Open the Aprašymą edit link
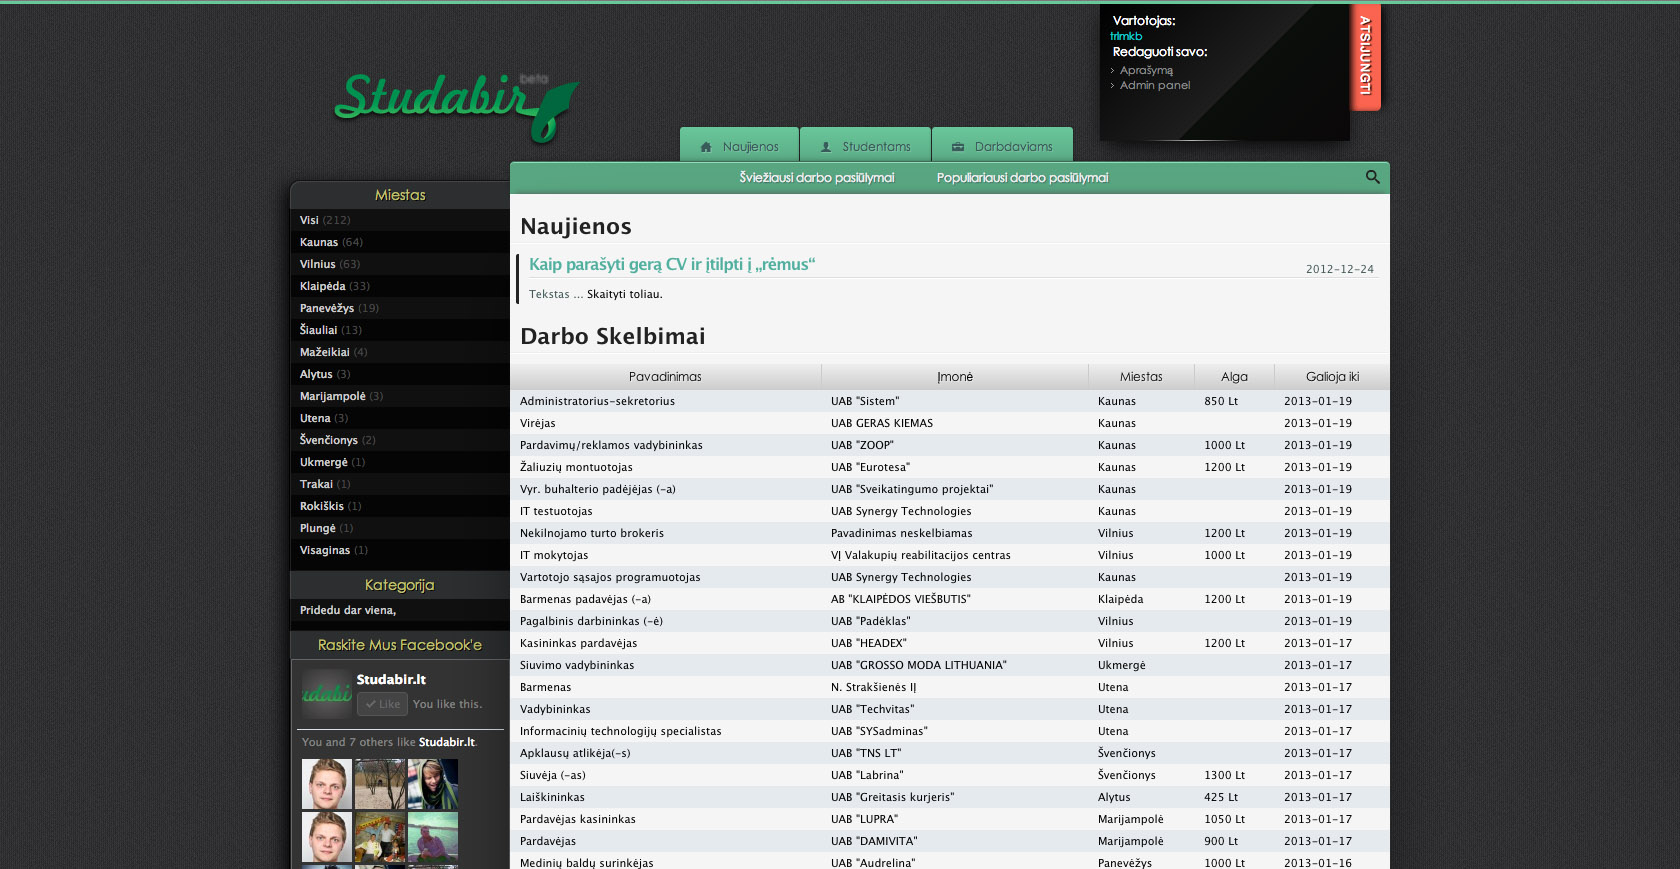The height and width of the screenshot is (869, 1680). [x=1146, y=71]
